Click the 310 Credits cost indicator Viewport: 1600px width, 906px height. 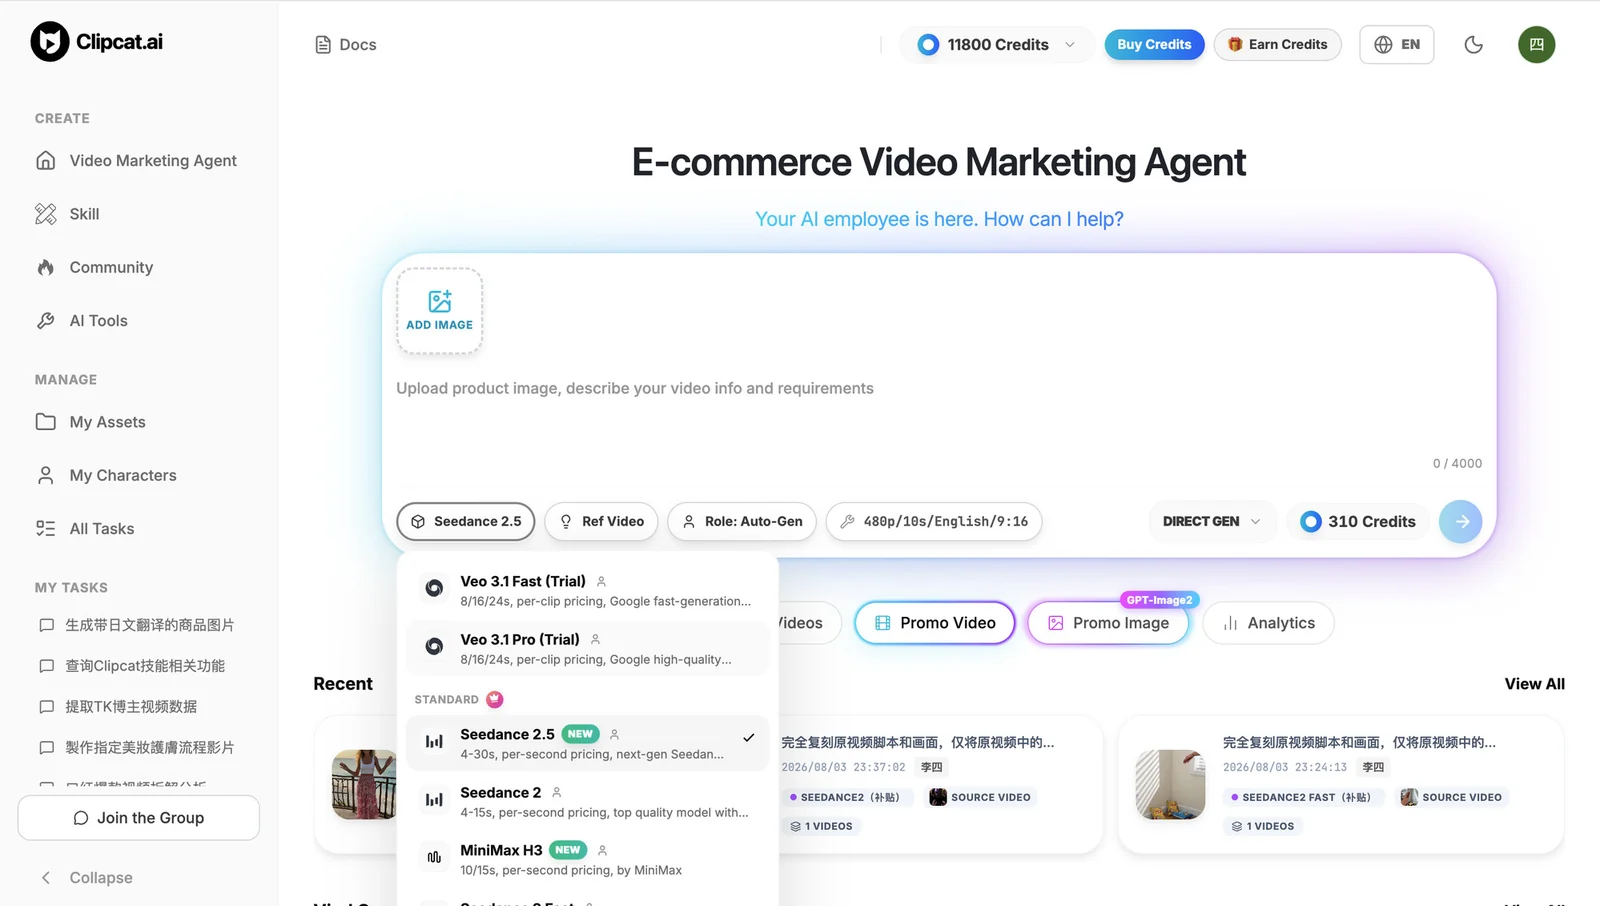1358,522
